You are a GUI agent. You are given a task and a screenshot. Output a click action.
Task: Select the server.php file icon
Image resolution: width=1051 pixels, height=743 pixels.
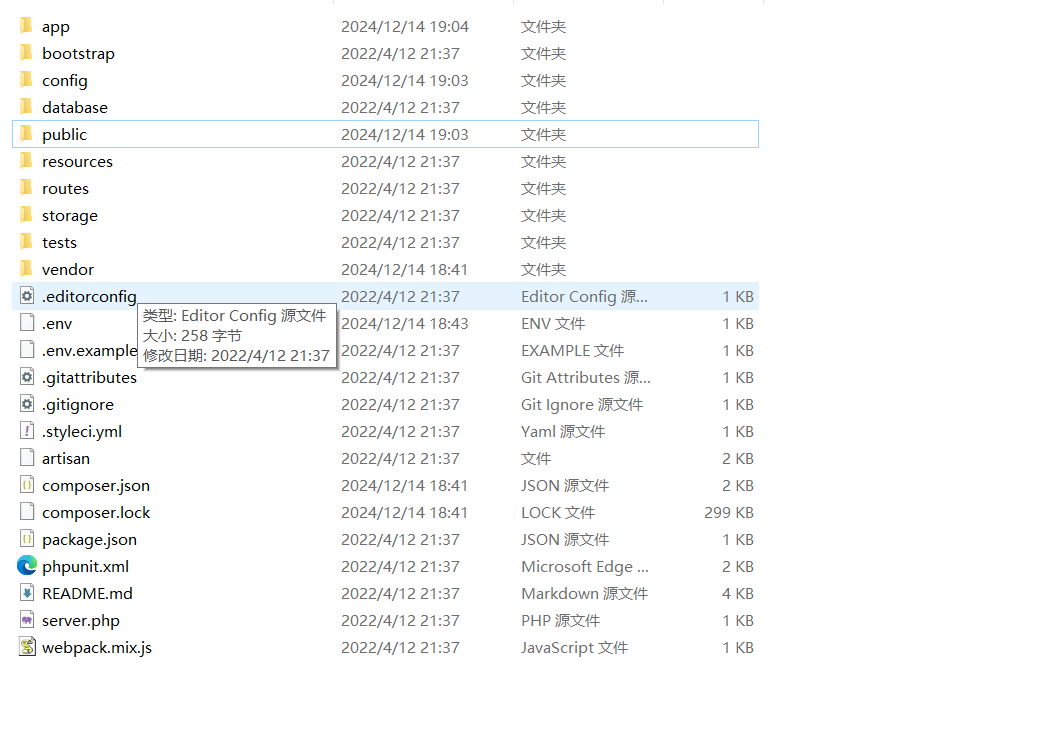[27, 620]
